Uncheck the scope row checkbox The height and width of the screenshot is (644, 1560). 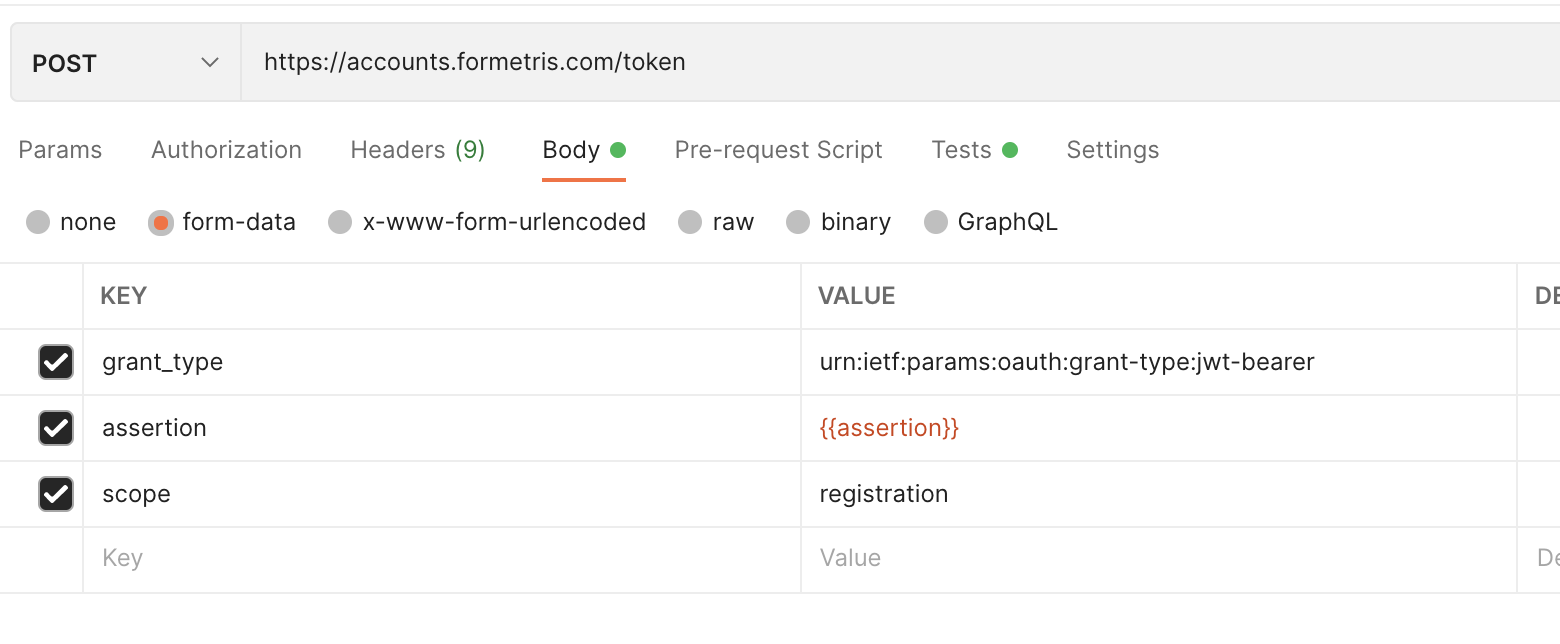tap(56, 494)
